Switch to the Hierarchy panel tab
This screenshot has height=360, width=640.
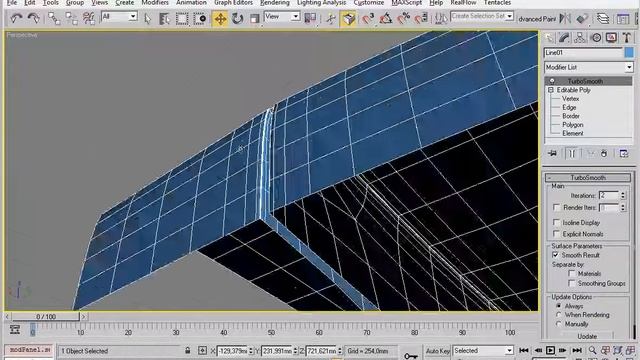tap(580, 38)
